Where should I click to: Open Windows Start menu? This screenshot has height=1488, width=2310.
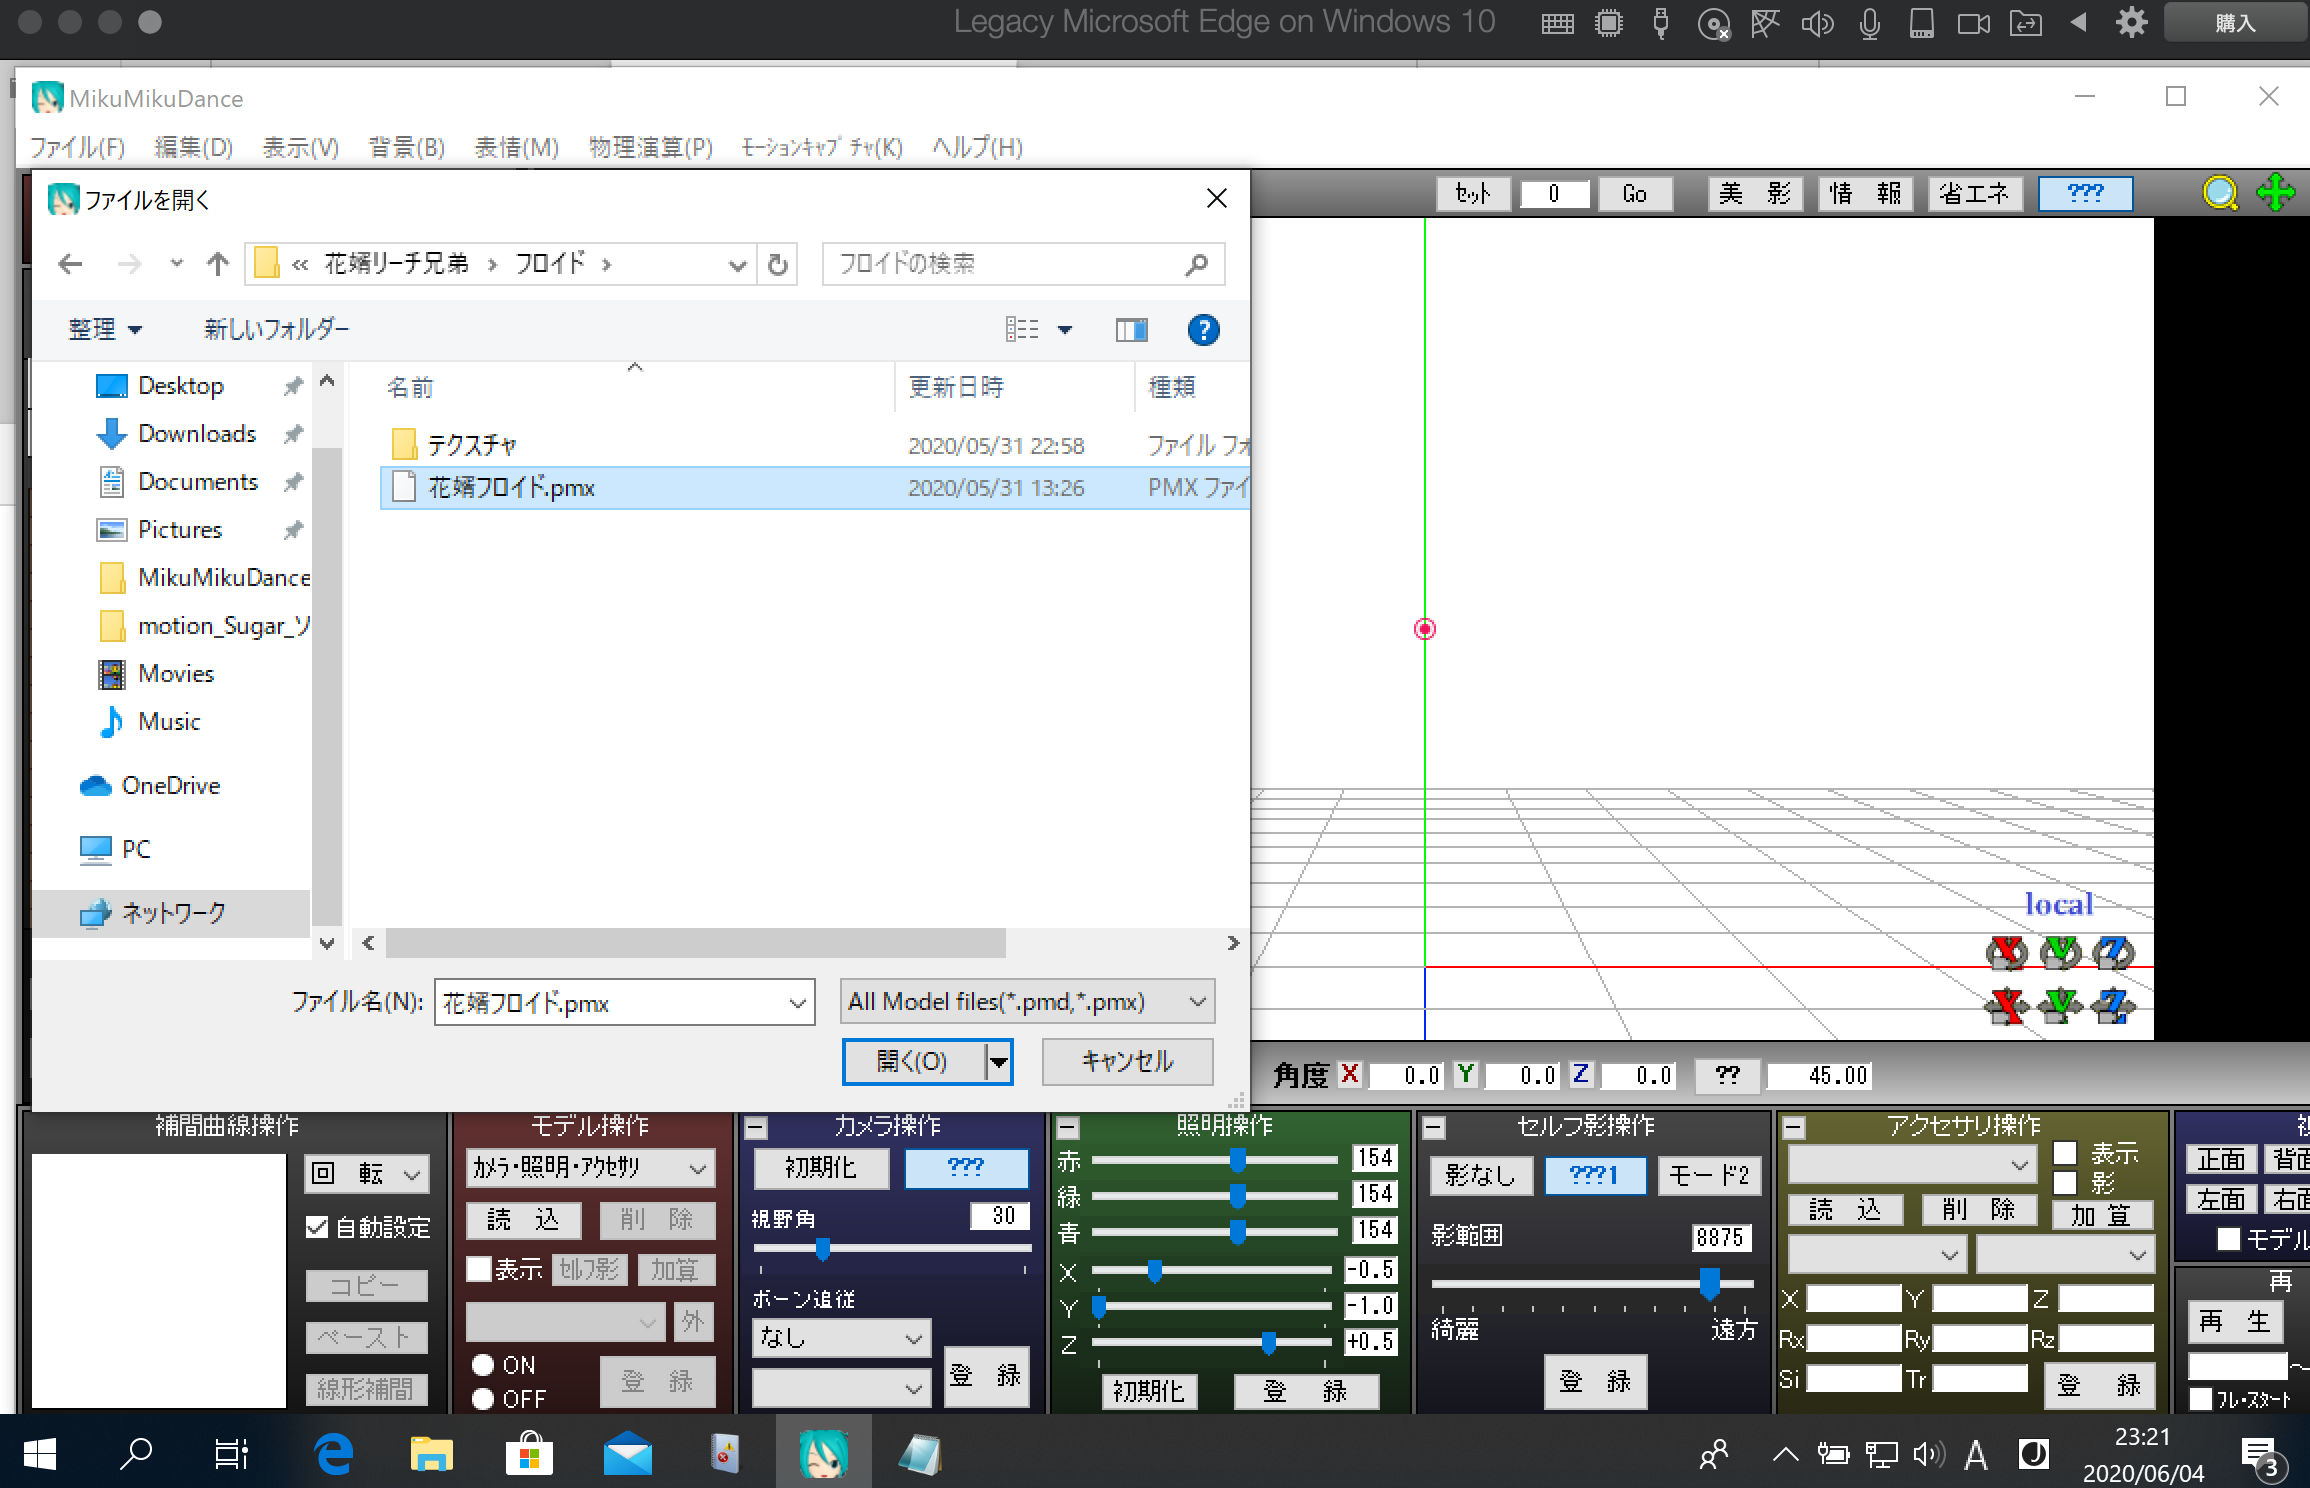tap(39, 1453)
